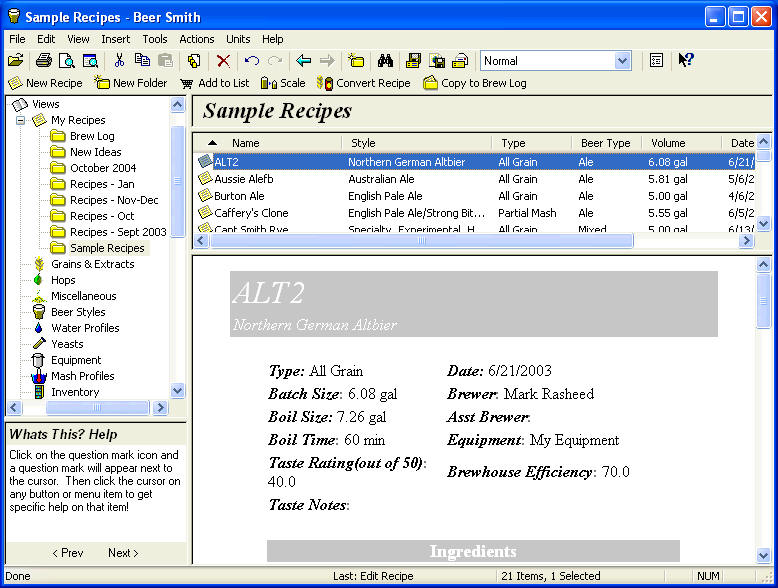Screen dimensions: 778x588
Task: Open Water Profiles view
Action: [x=84, y=328]
